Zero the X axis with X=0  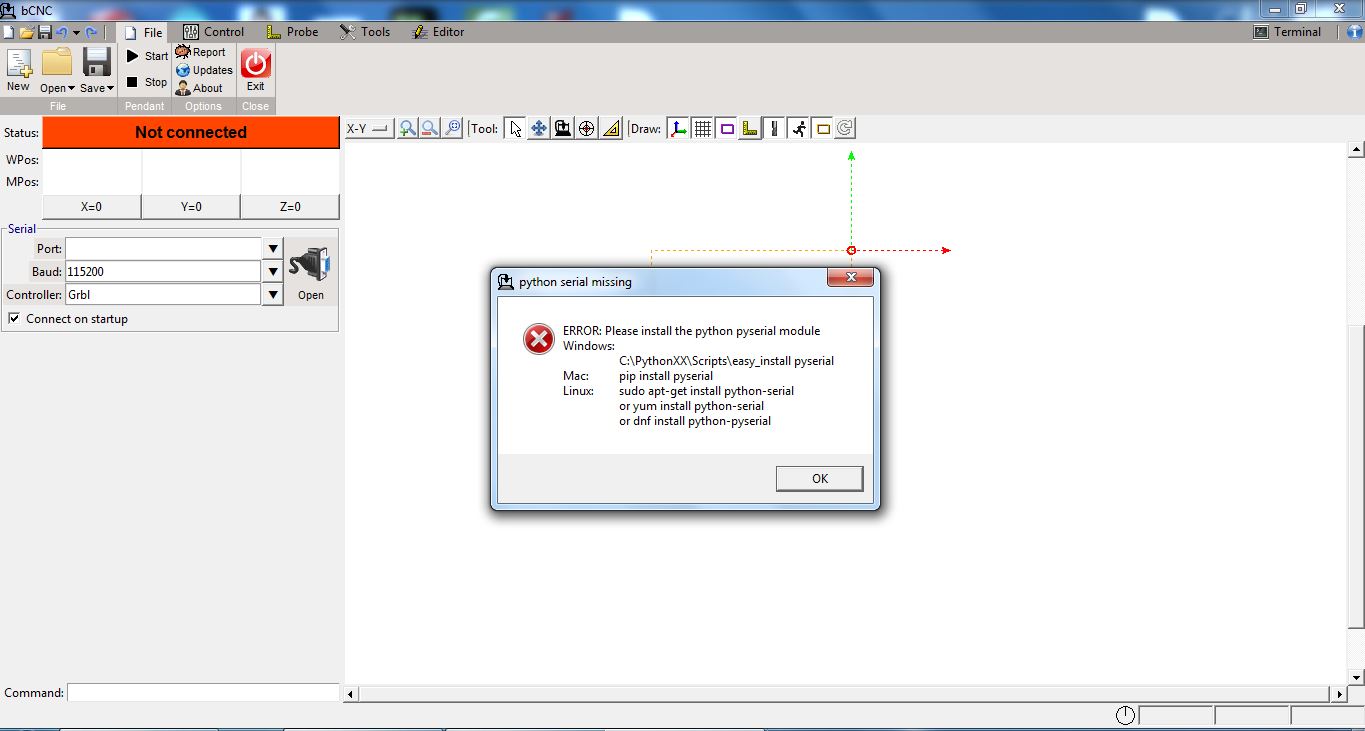click(92, 207)
